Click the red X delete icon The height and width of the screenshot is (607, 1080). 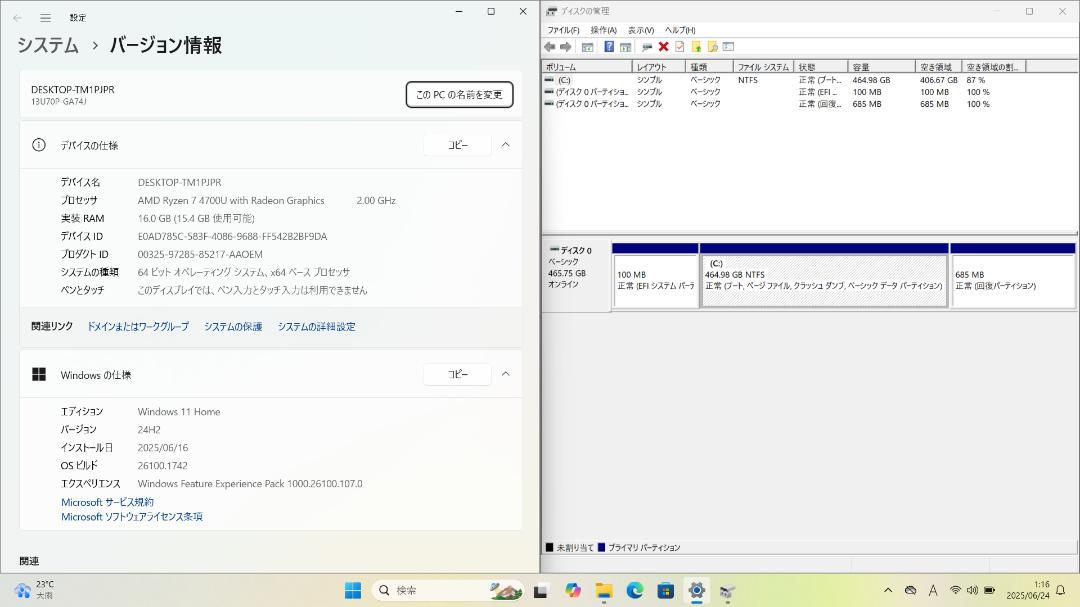pyautogui.click(x=663, y=47)
